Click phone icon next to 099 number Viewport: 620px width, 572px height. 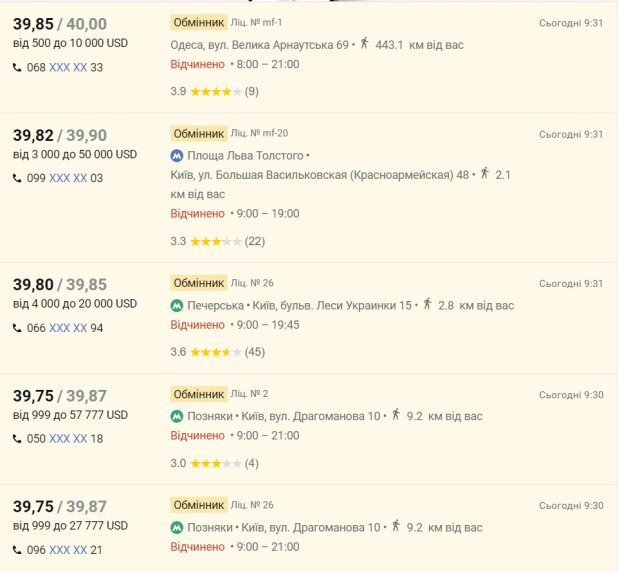click(17, 178)
